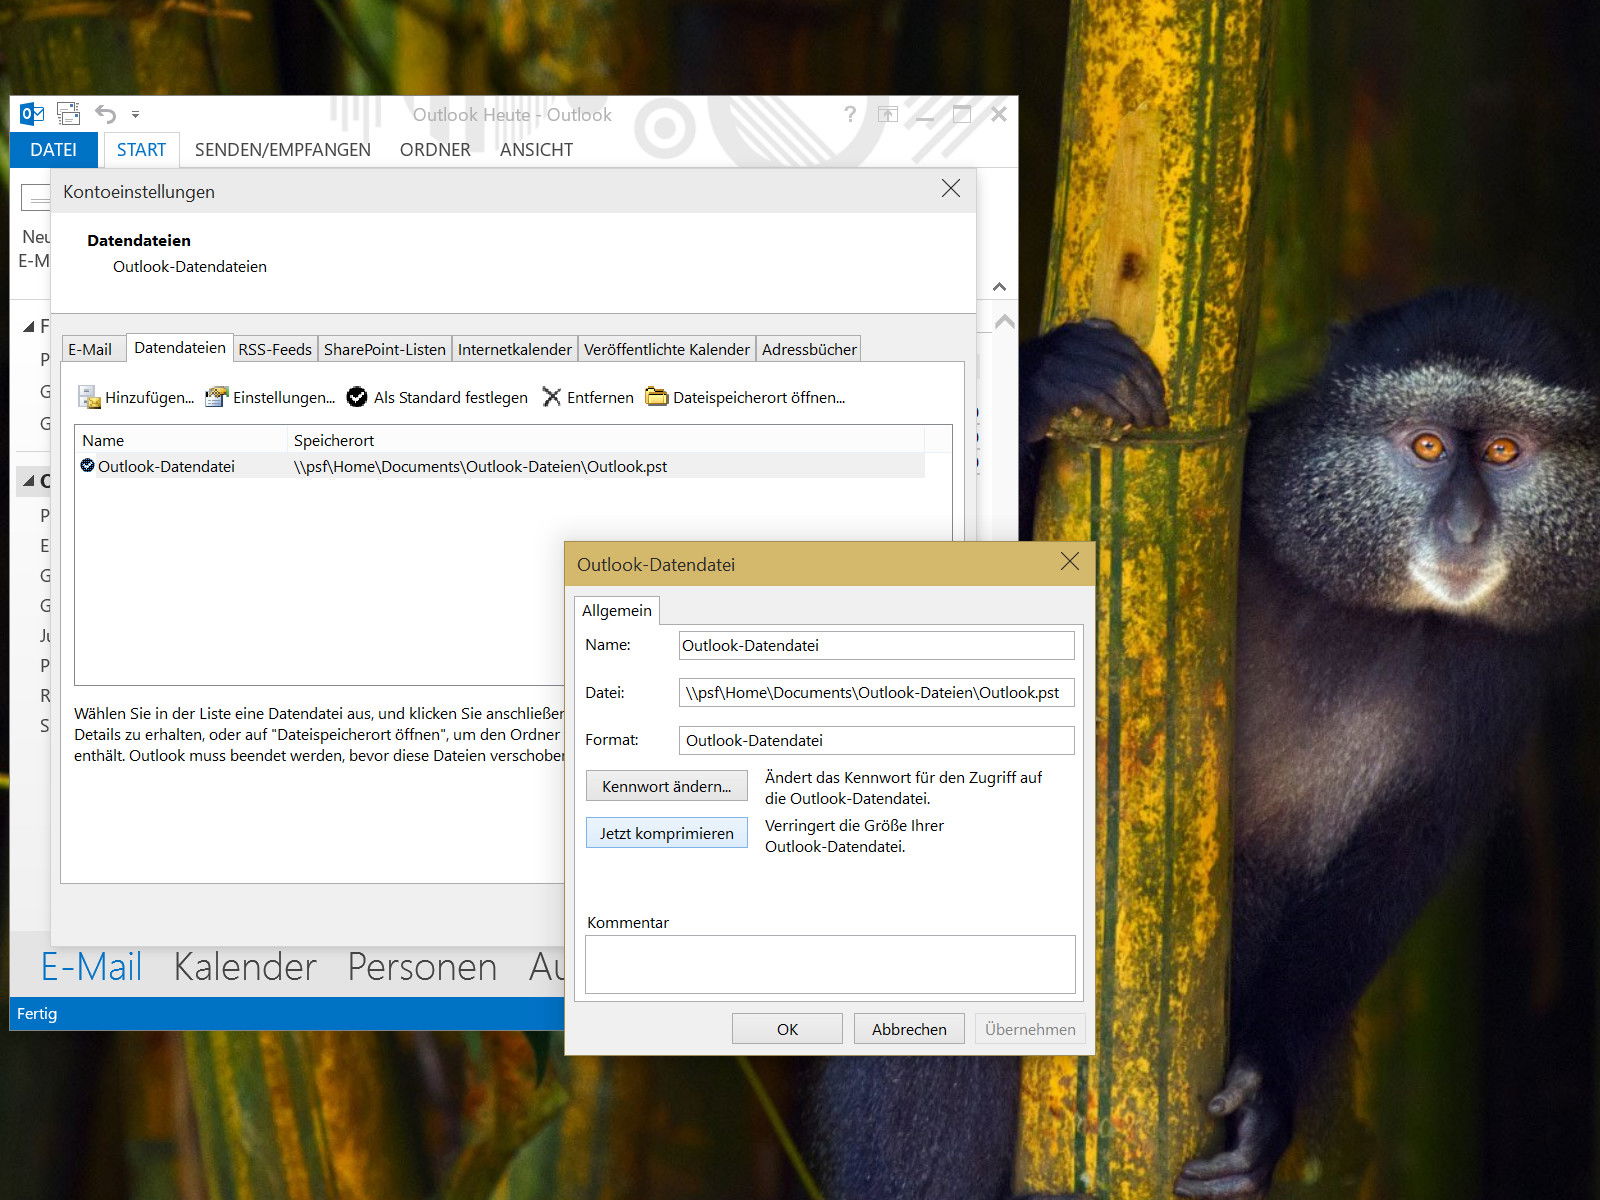Viewport: 1600px width, 1200px height.
Task: Click Entfernen to remove data file
Action: tap(588, 397)
